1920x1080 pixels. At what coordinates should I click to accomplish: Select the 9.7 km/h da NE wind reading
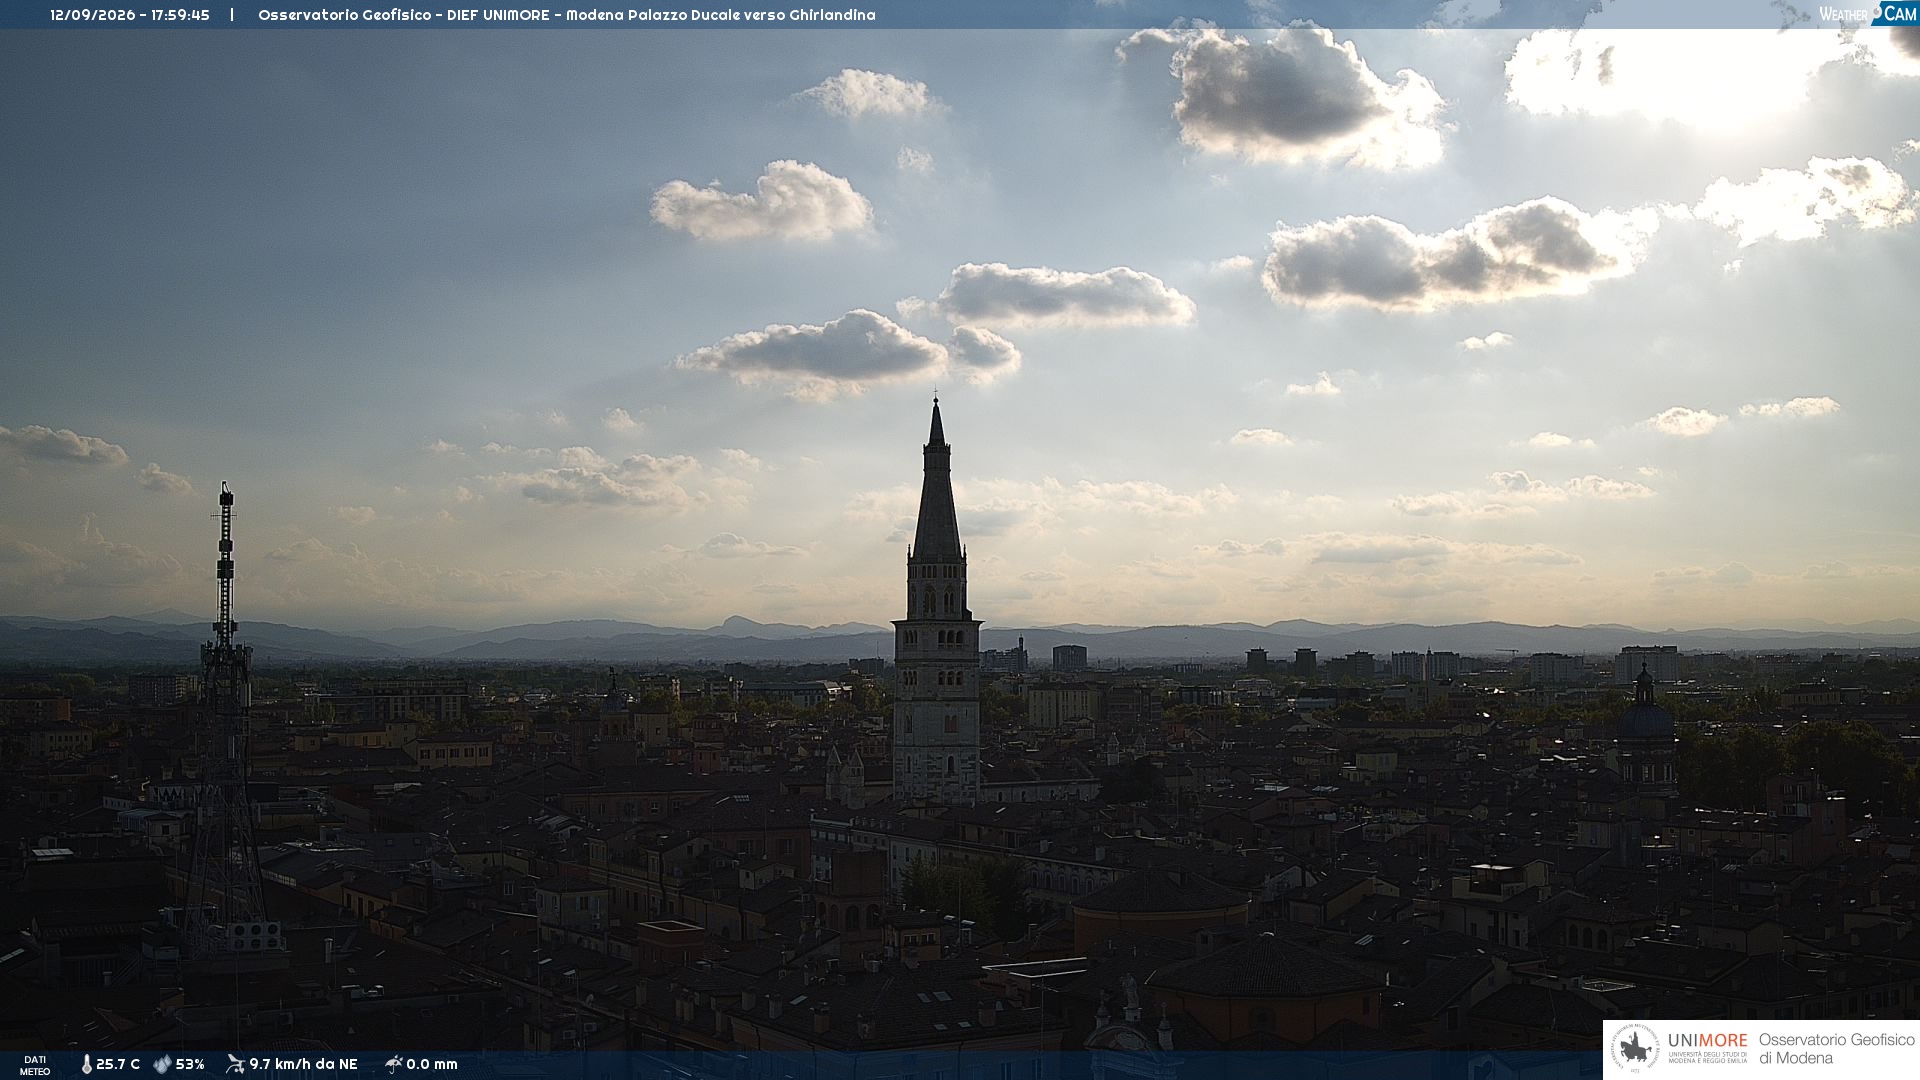point(303,1065)
